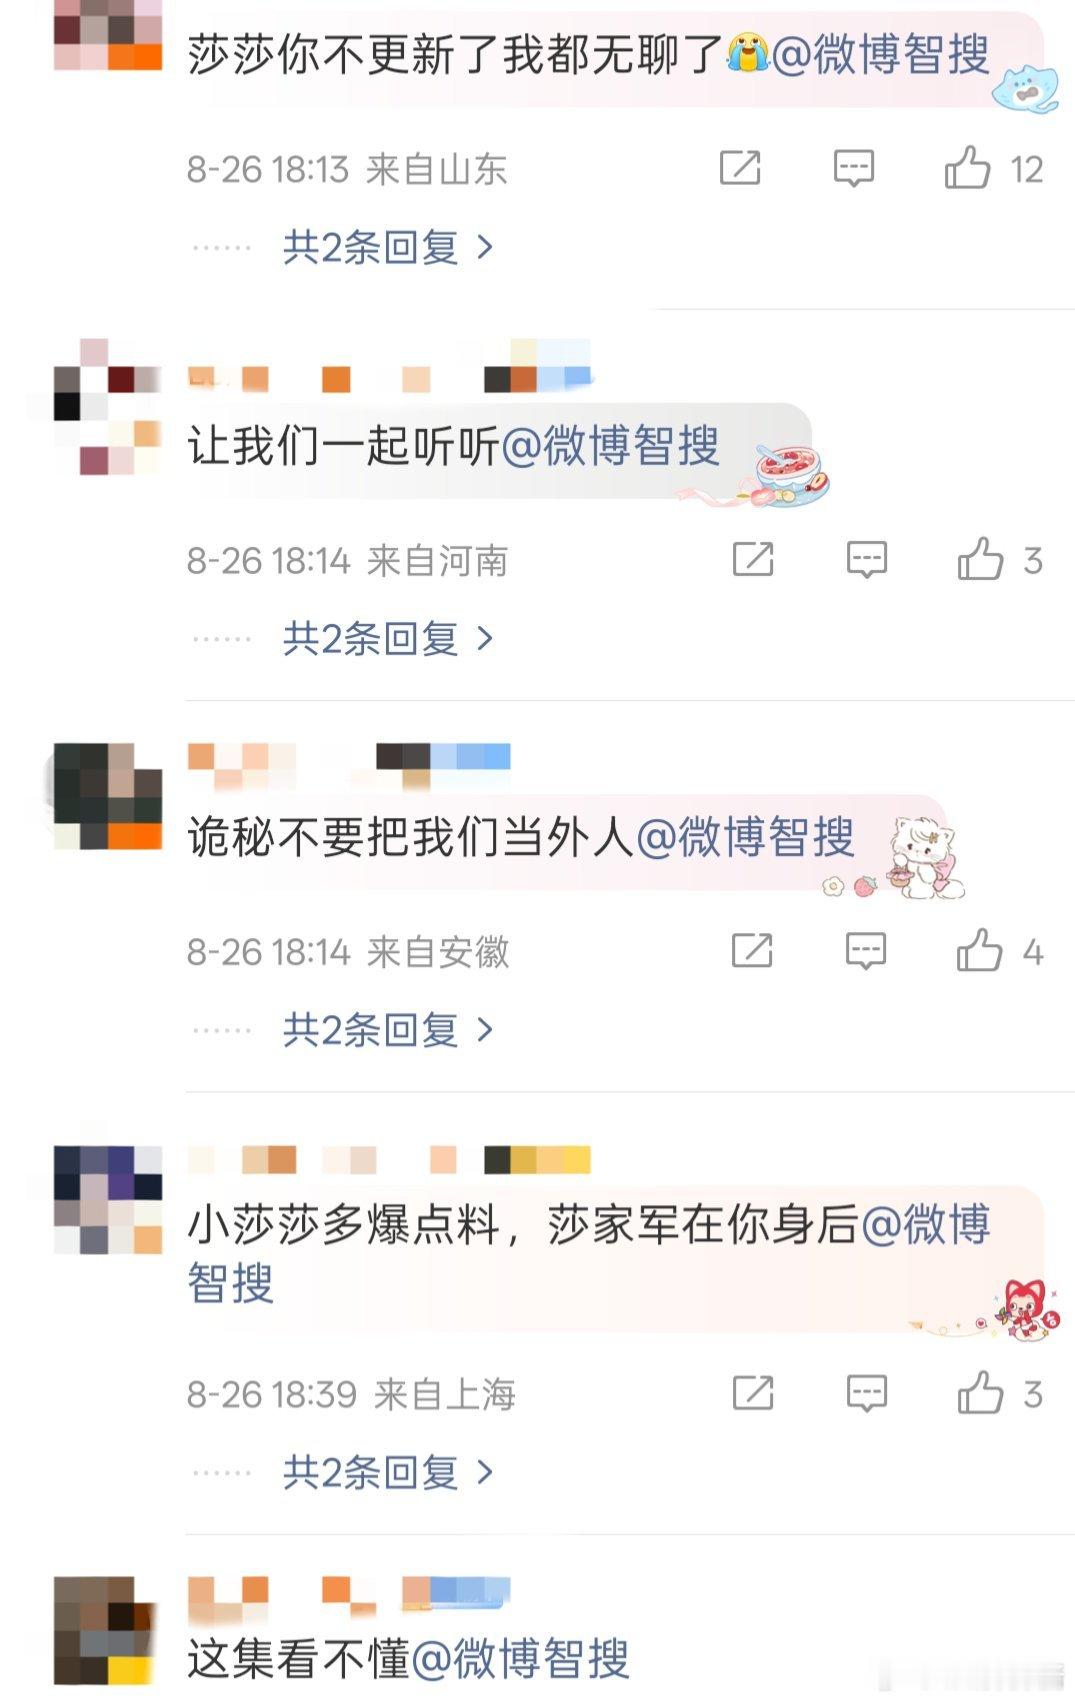The height and width of the screenshot is (1701, 1075).
Task: Expand 共2条回复 under the Shandong comment
Action: (x=388, y=247)
